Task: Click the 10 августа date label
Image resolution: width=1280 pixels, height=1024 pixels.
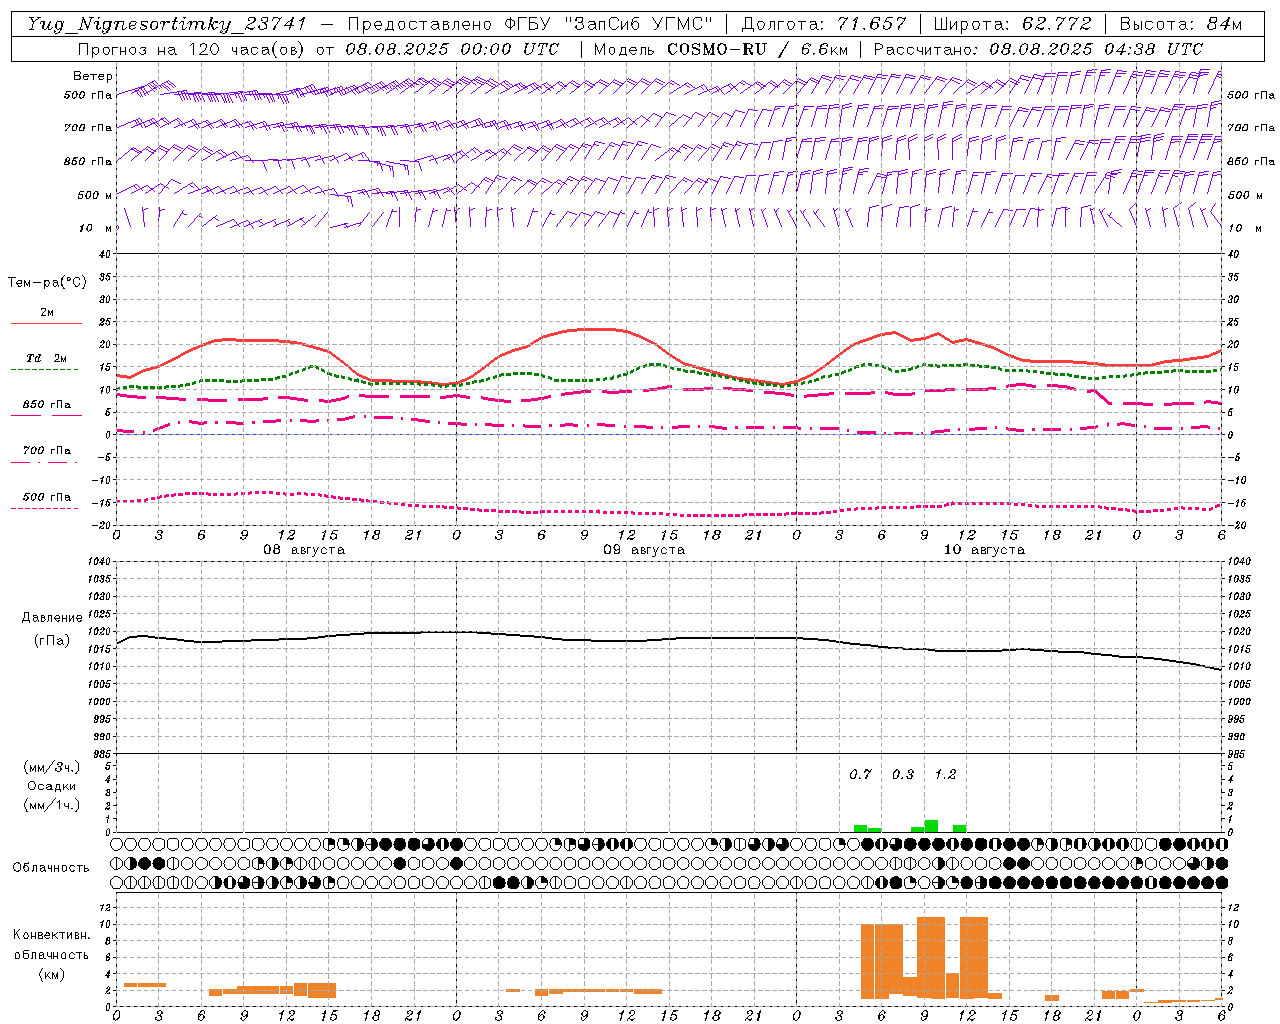Action: coord(984,550)
